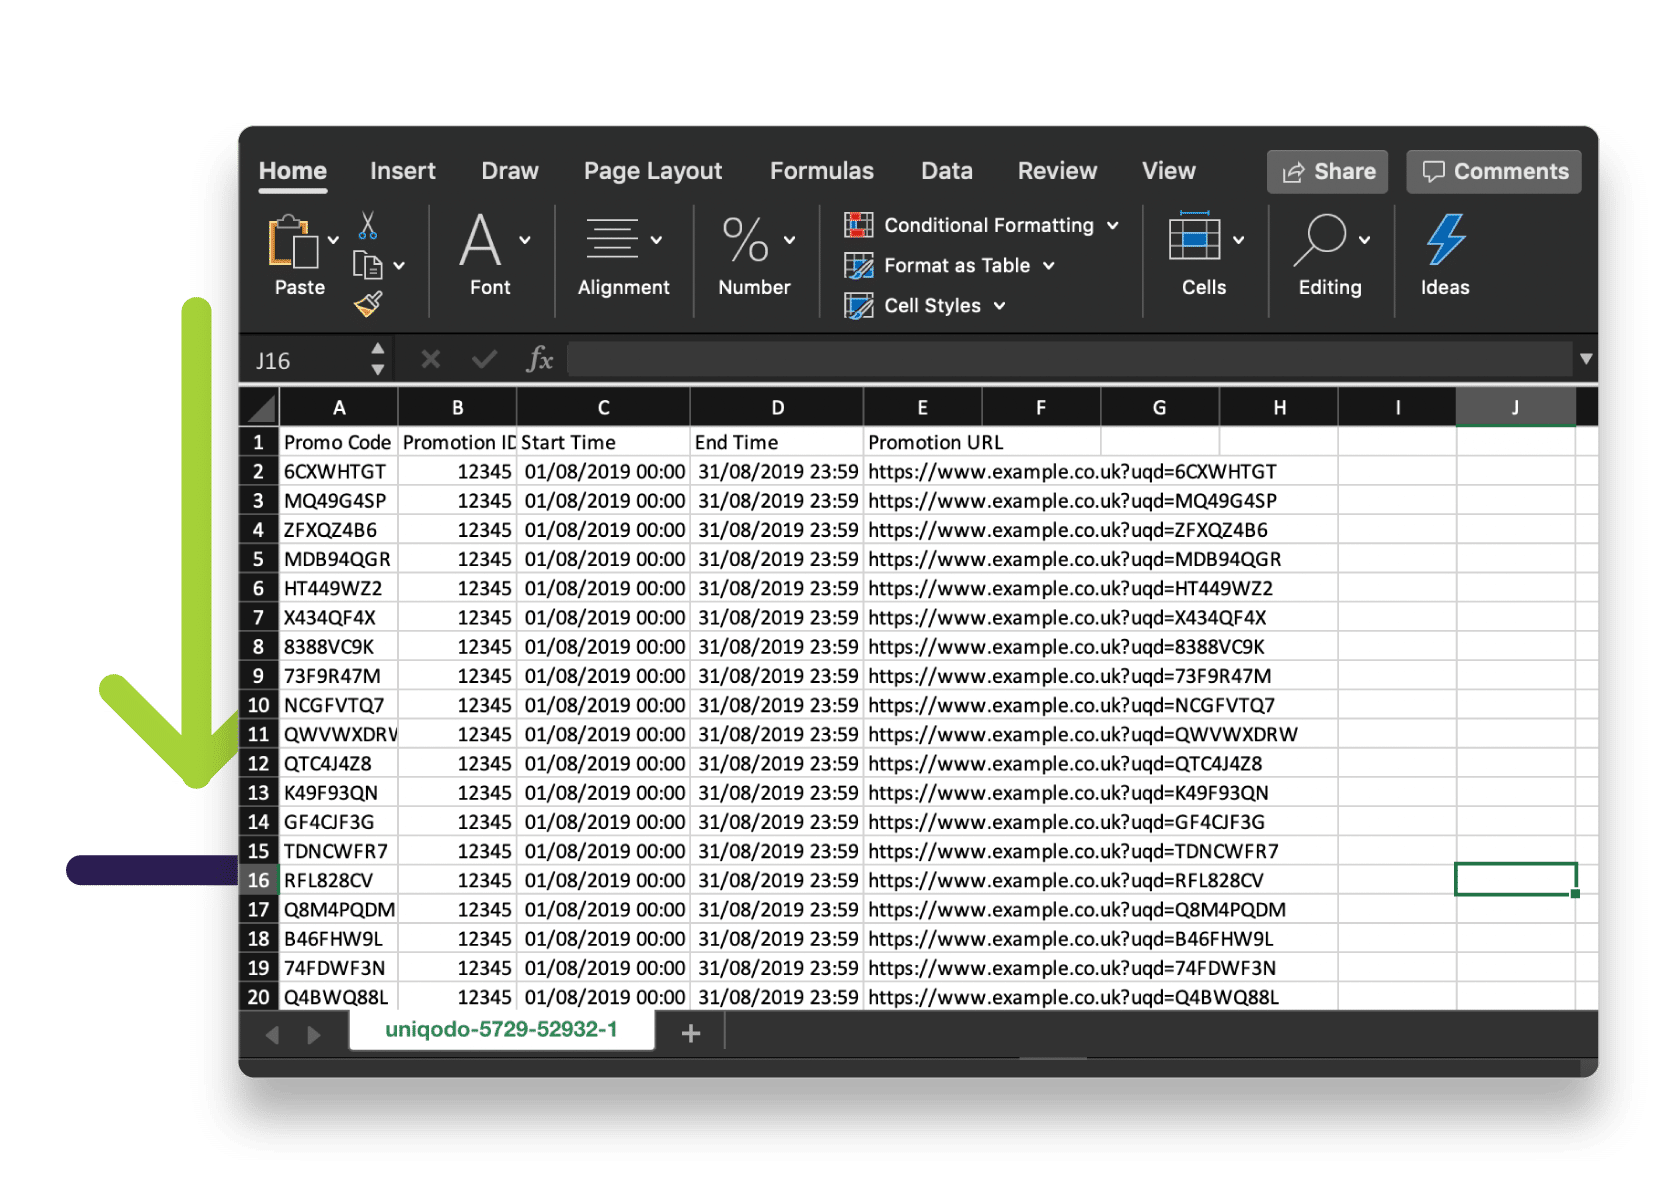The height and width of the screenshot is (1203, 1679).
Task: Go to next sheet arrow
Action: pyautogui.click(x=314, y=1035)
